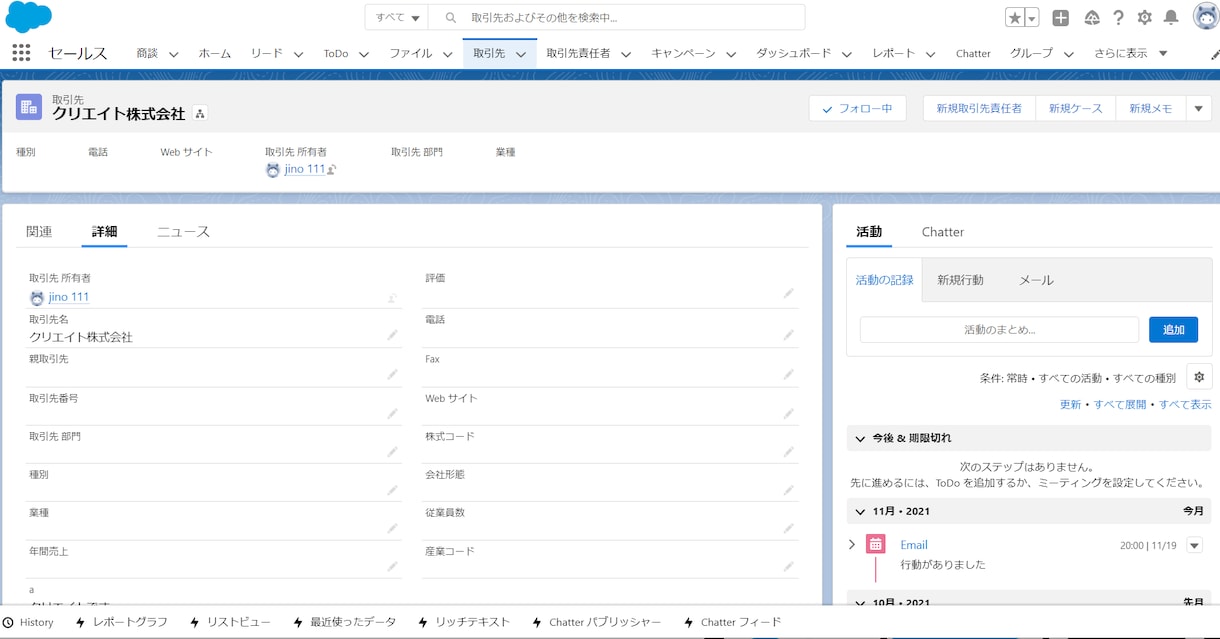Edit the 取引先番号 field pencil icon
This screenshot has height=639, width=1220.
click(392, 413)
